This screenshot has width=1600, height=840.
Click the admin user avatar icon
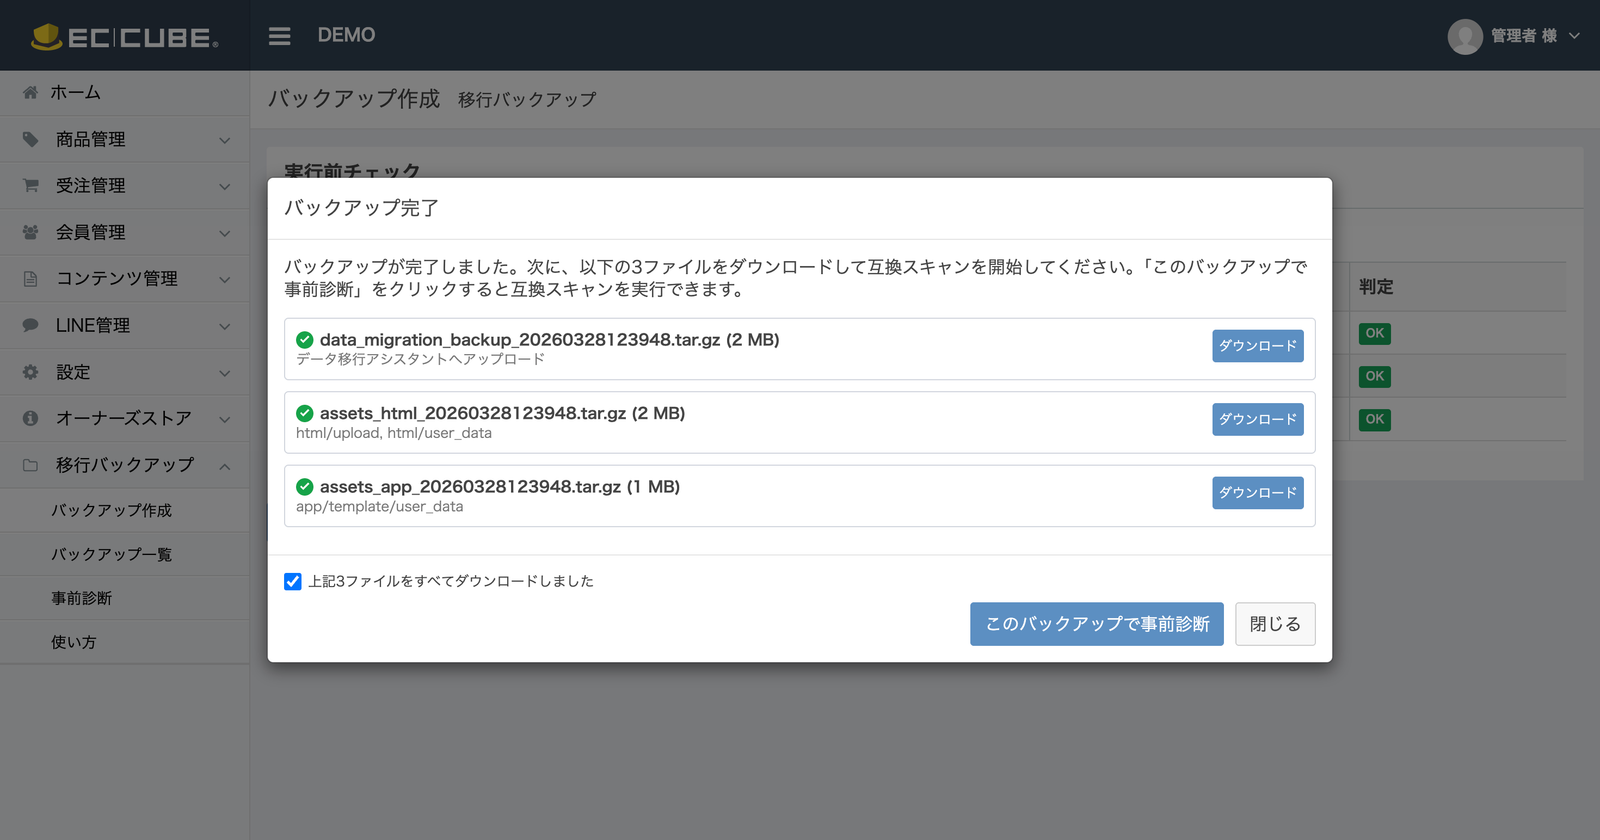[1464, 36]
